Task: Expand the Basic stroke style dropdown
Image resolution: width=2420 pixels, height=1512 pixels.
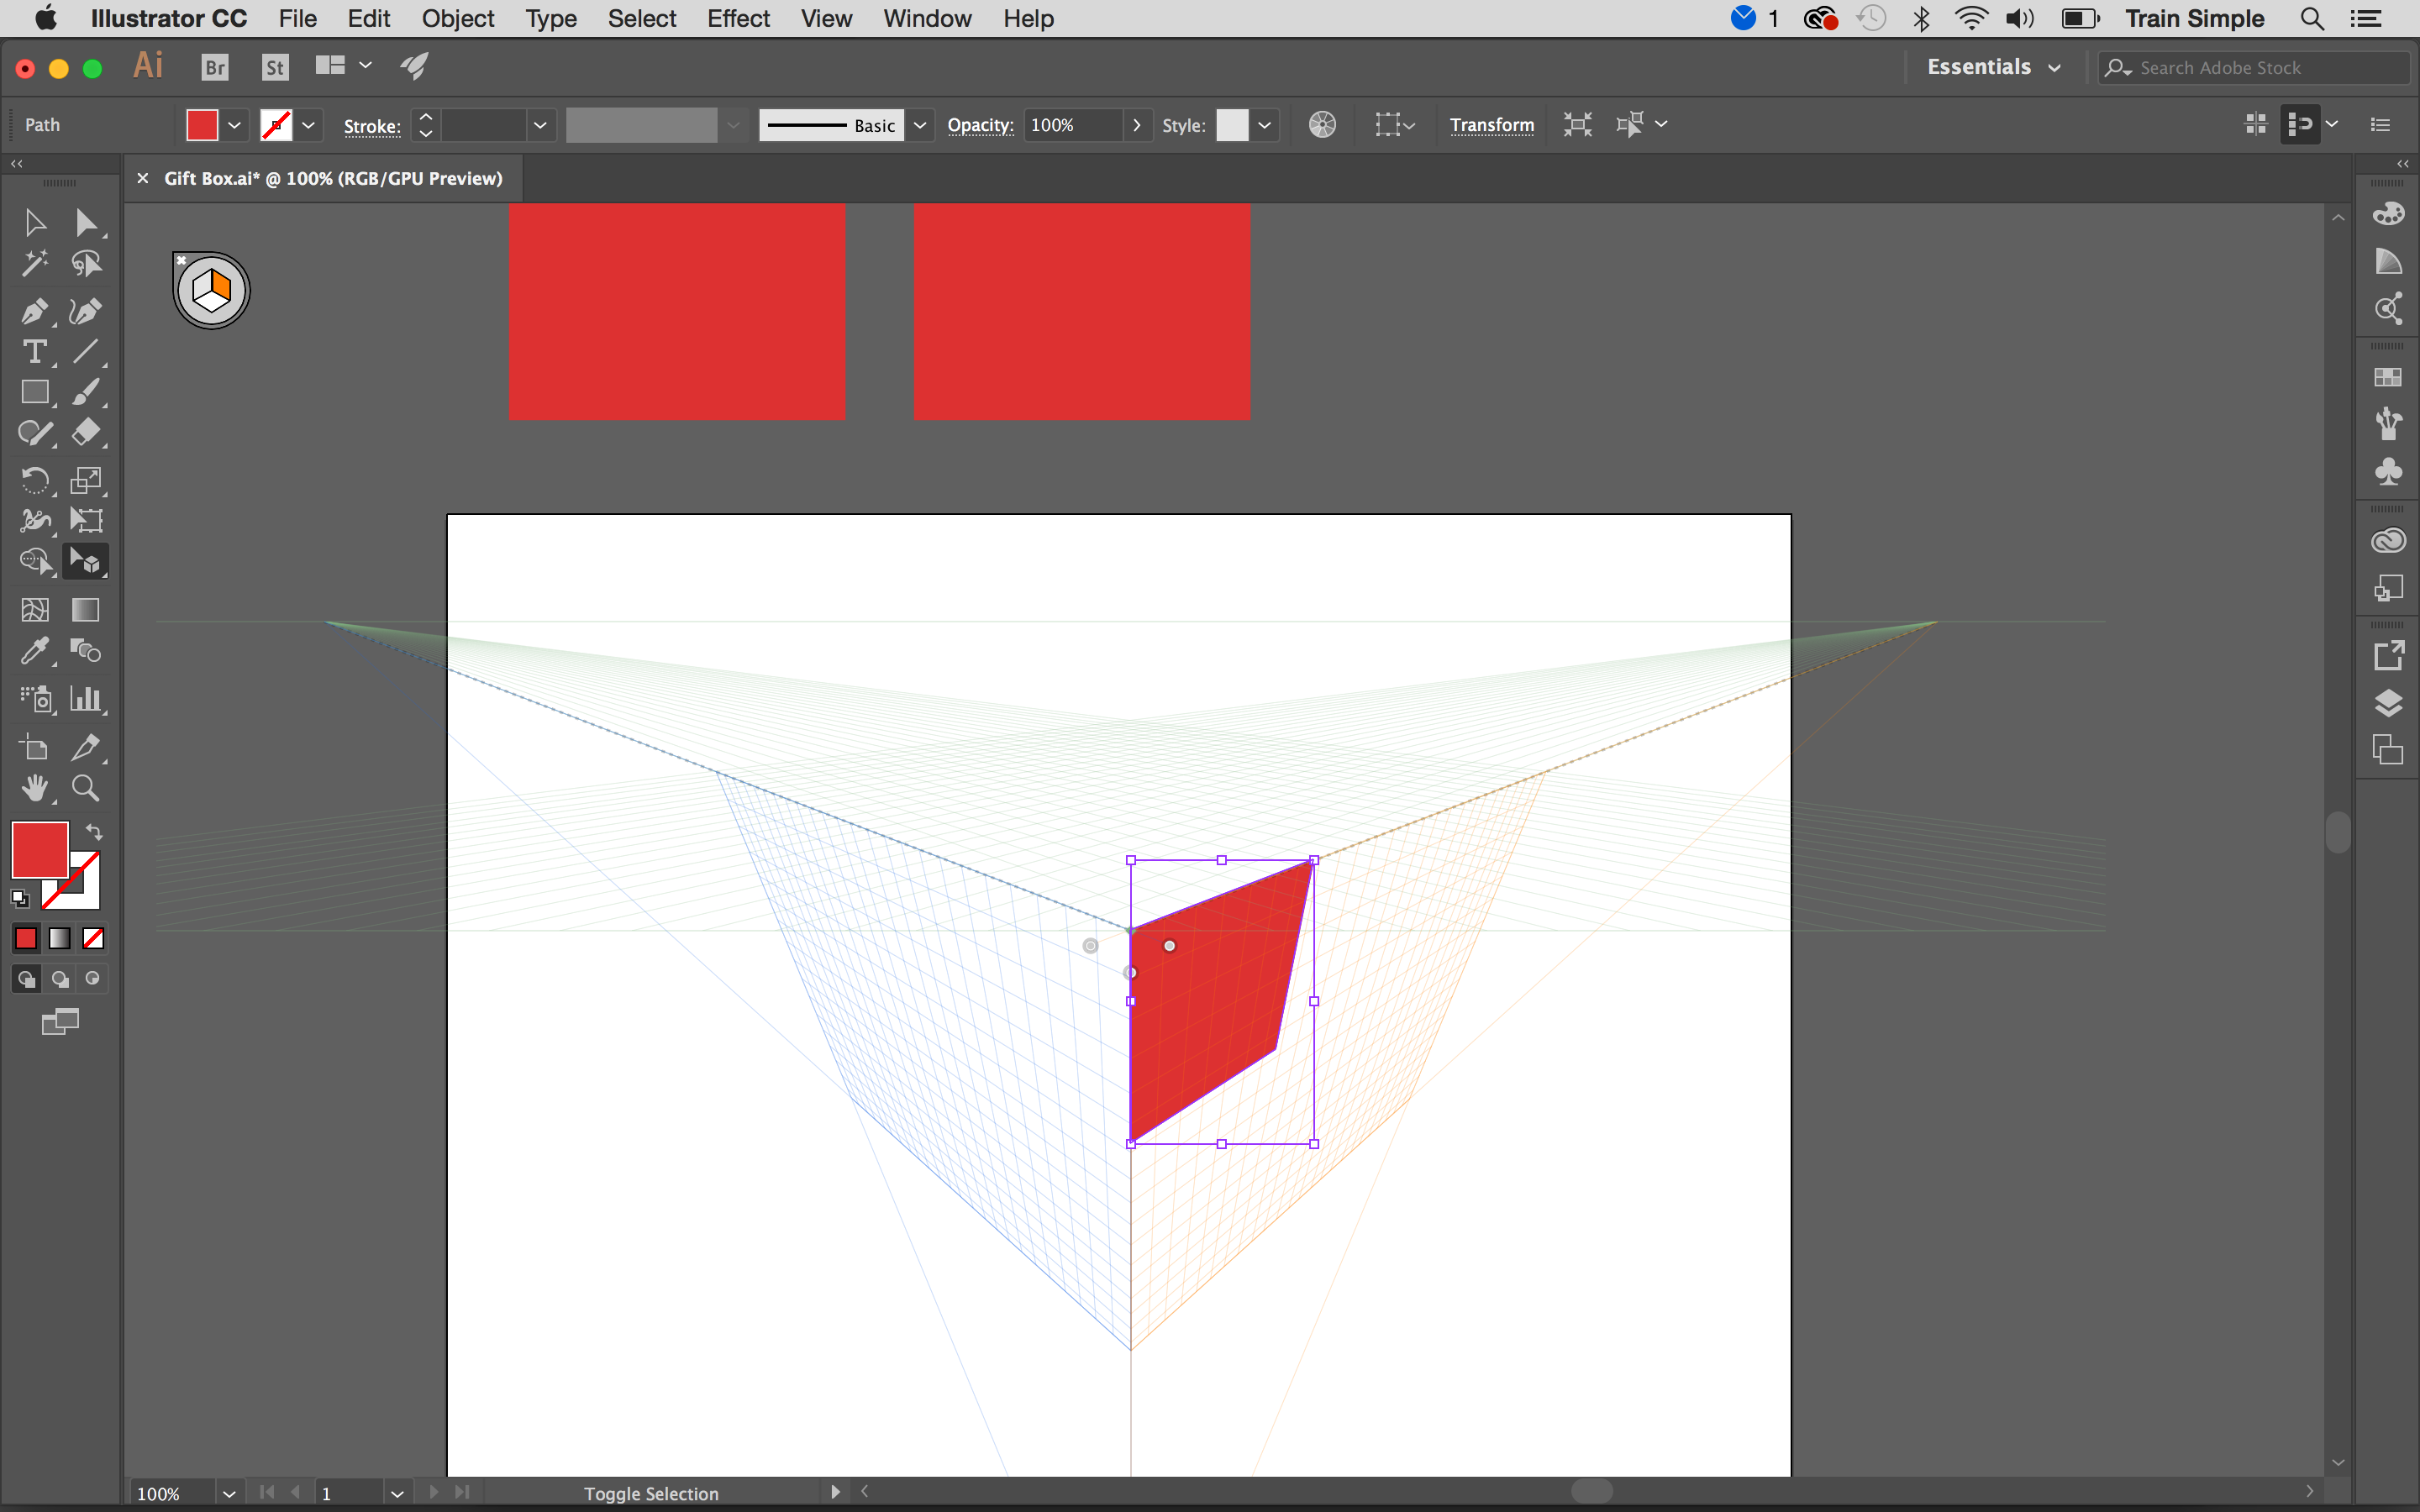Action: (x=918, y=123)
